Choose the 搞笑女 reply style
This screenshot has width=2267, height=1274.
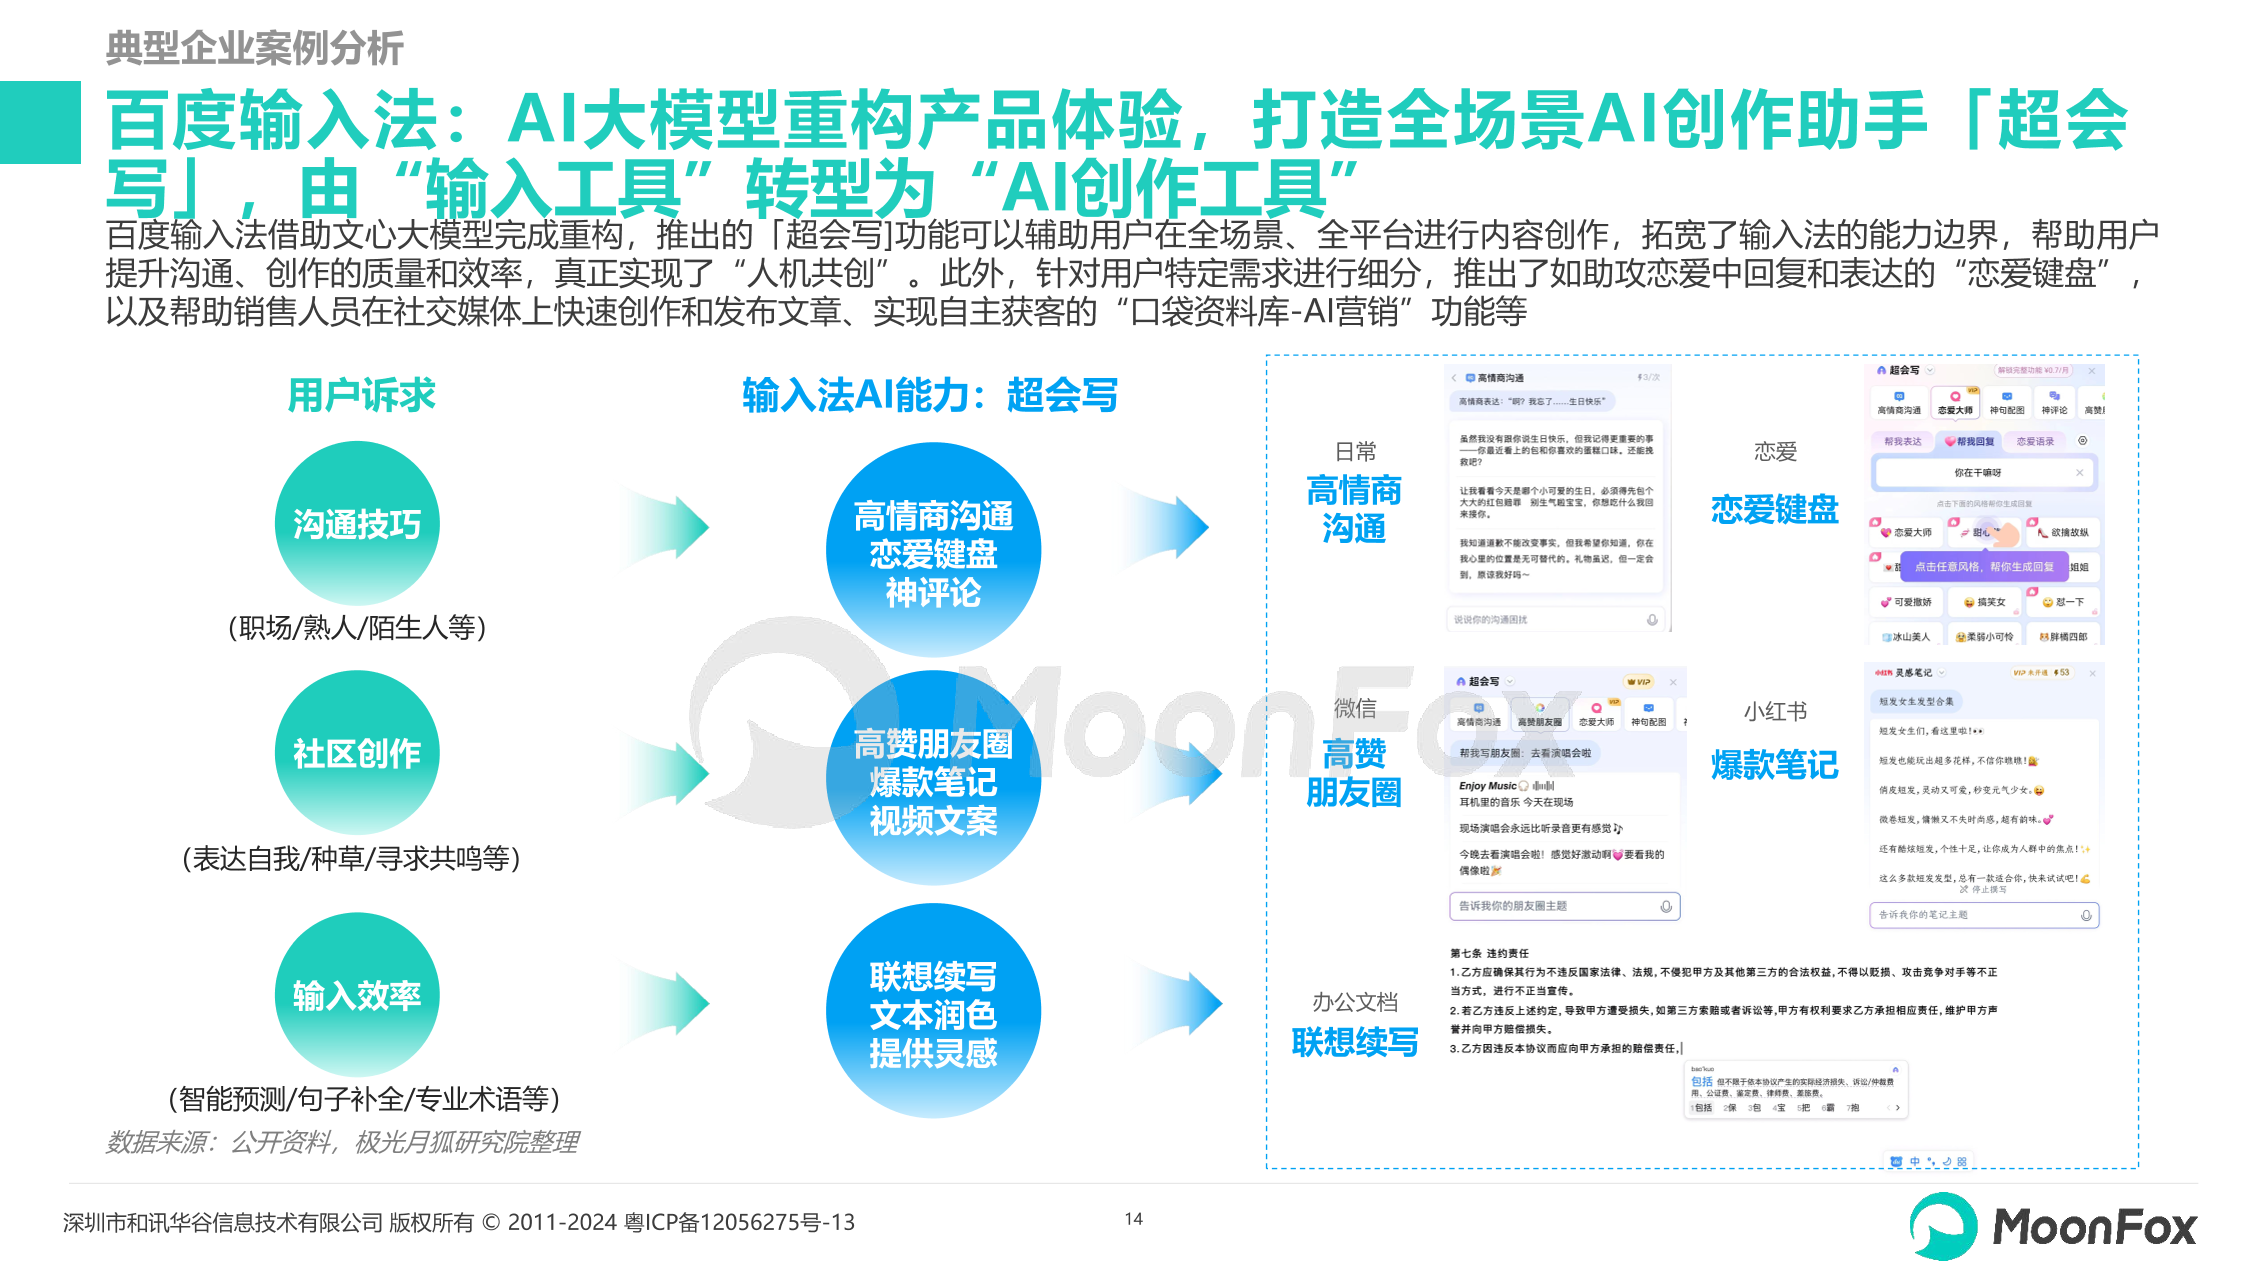tap(1984, 602)
